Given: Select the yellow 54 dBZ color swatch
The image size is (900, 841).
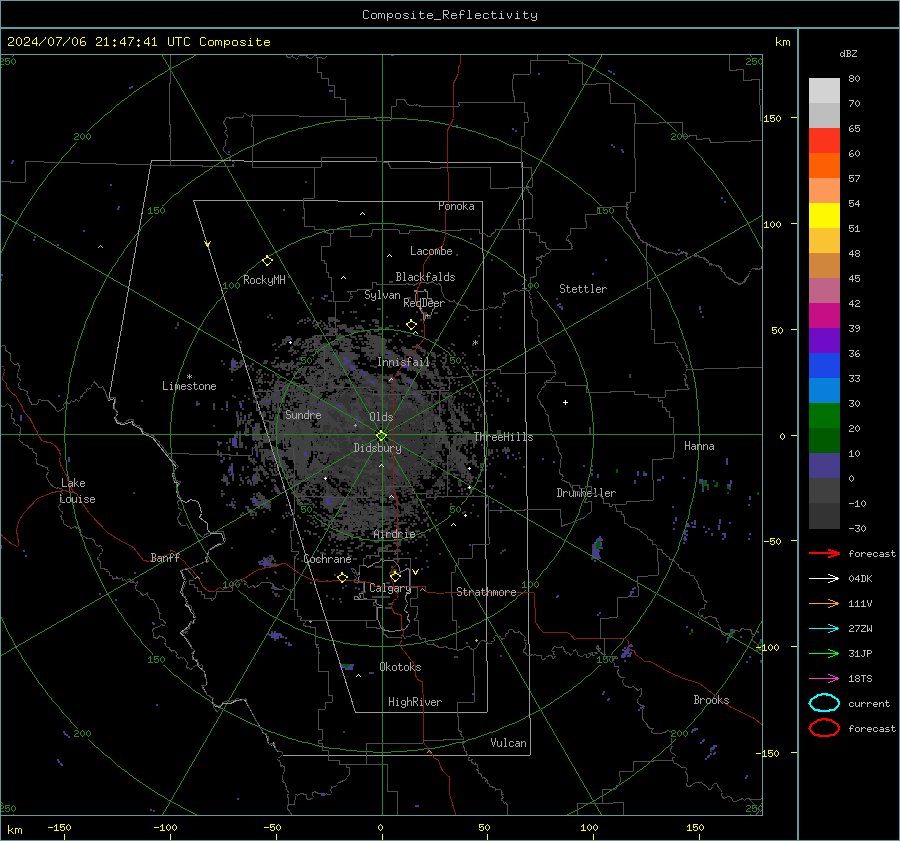Looking at the screenshot, I should (x=824, y=215).
